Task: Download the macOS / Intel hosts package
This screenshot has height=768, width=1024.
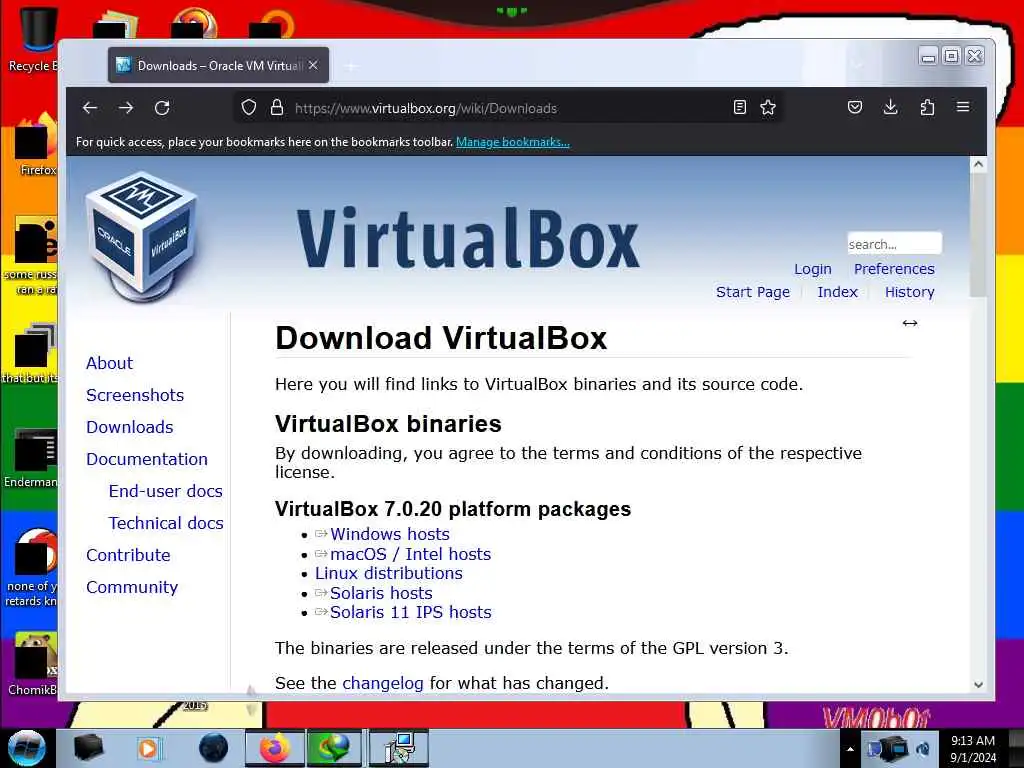Action: click(x=410, y=554)
